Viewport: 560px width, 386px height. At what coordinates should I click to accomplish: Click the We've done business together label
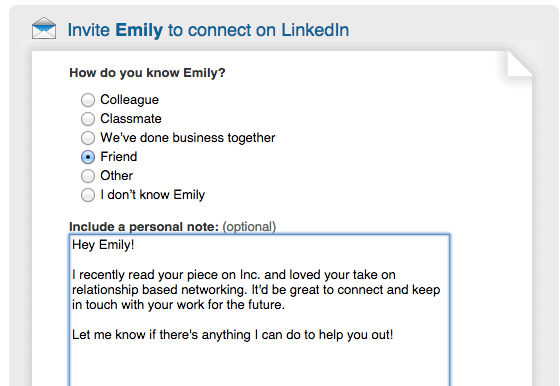coord(188,138)
